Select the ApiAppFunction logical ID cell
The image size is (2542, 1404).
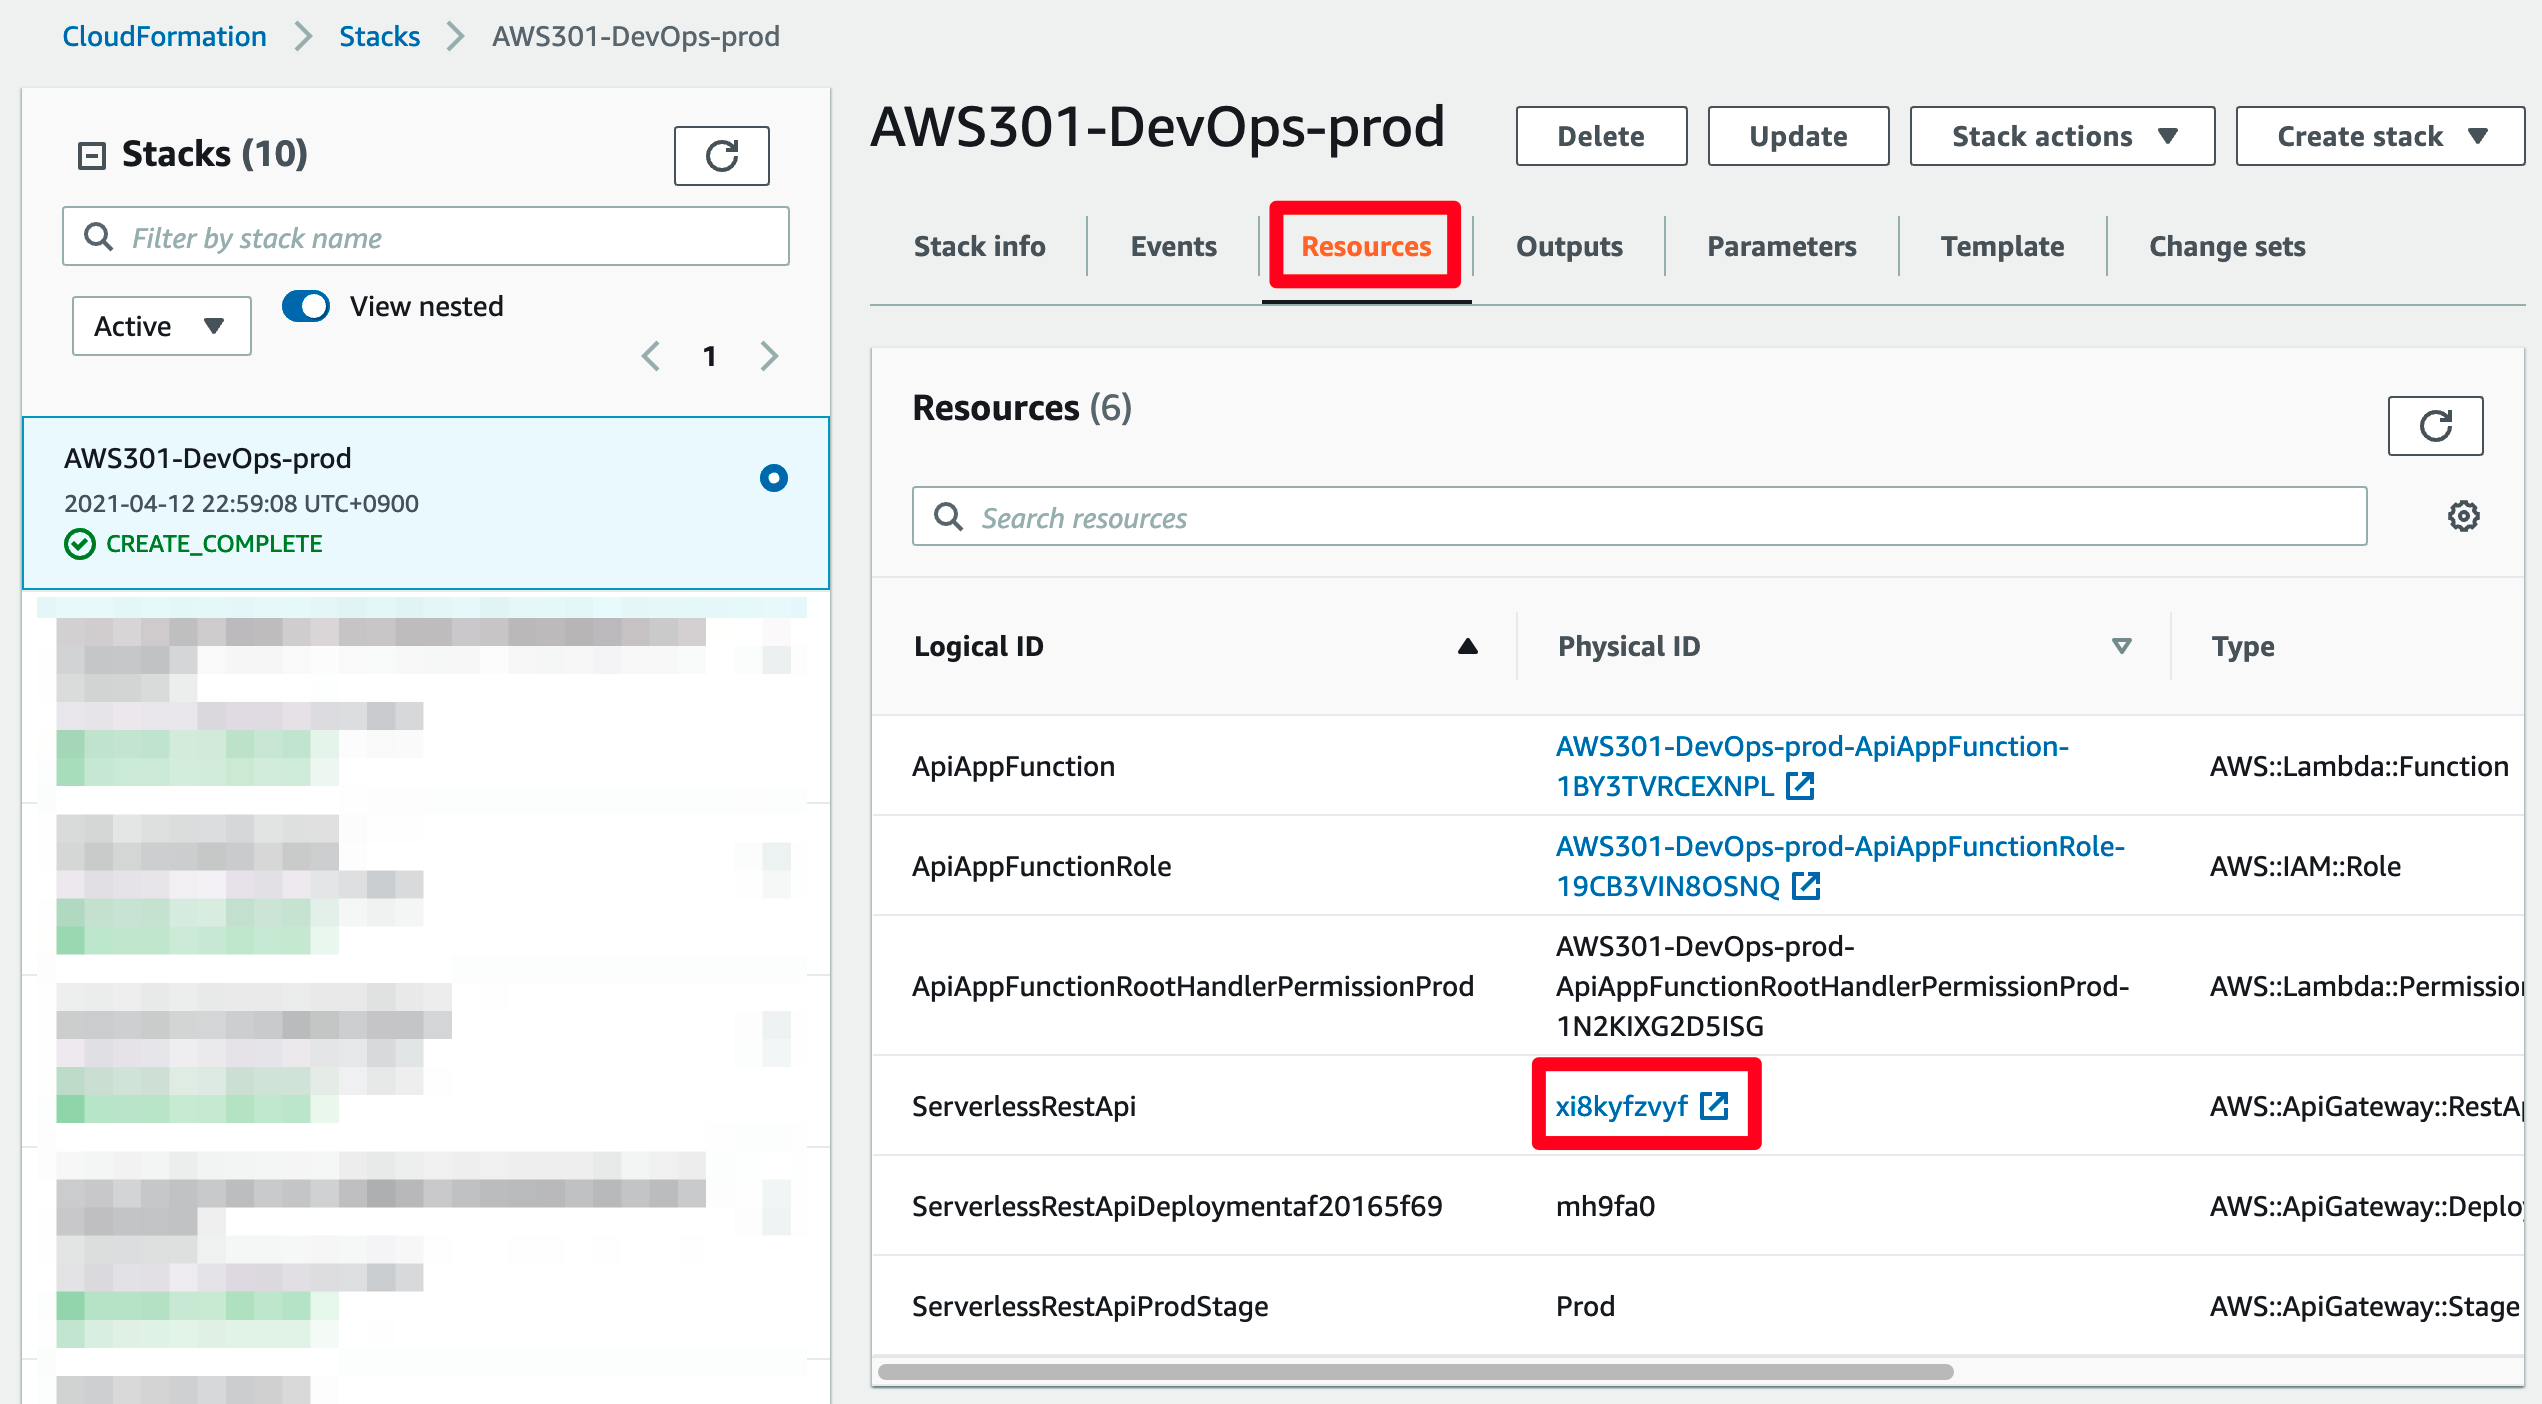1013,766
